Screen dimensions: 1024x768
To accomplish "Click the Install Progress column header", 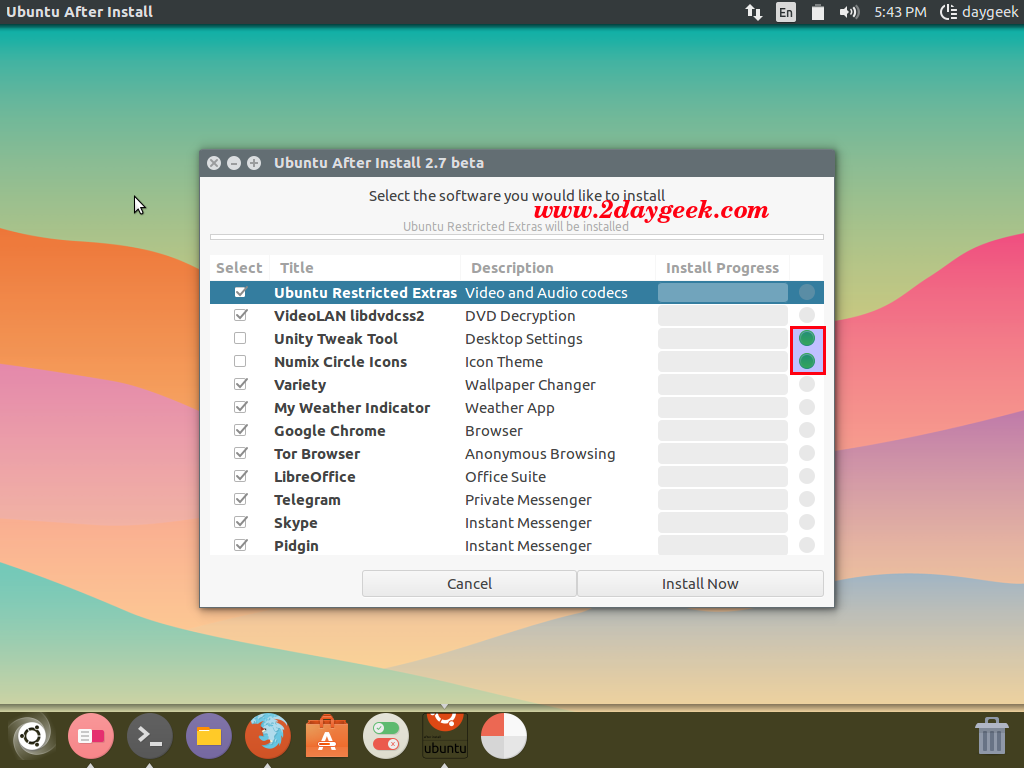I will tap(722, 268).
